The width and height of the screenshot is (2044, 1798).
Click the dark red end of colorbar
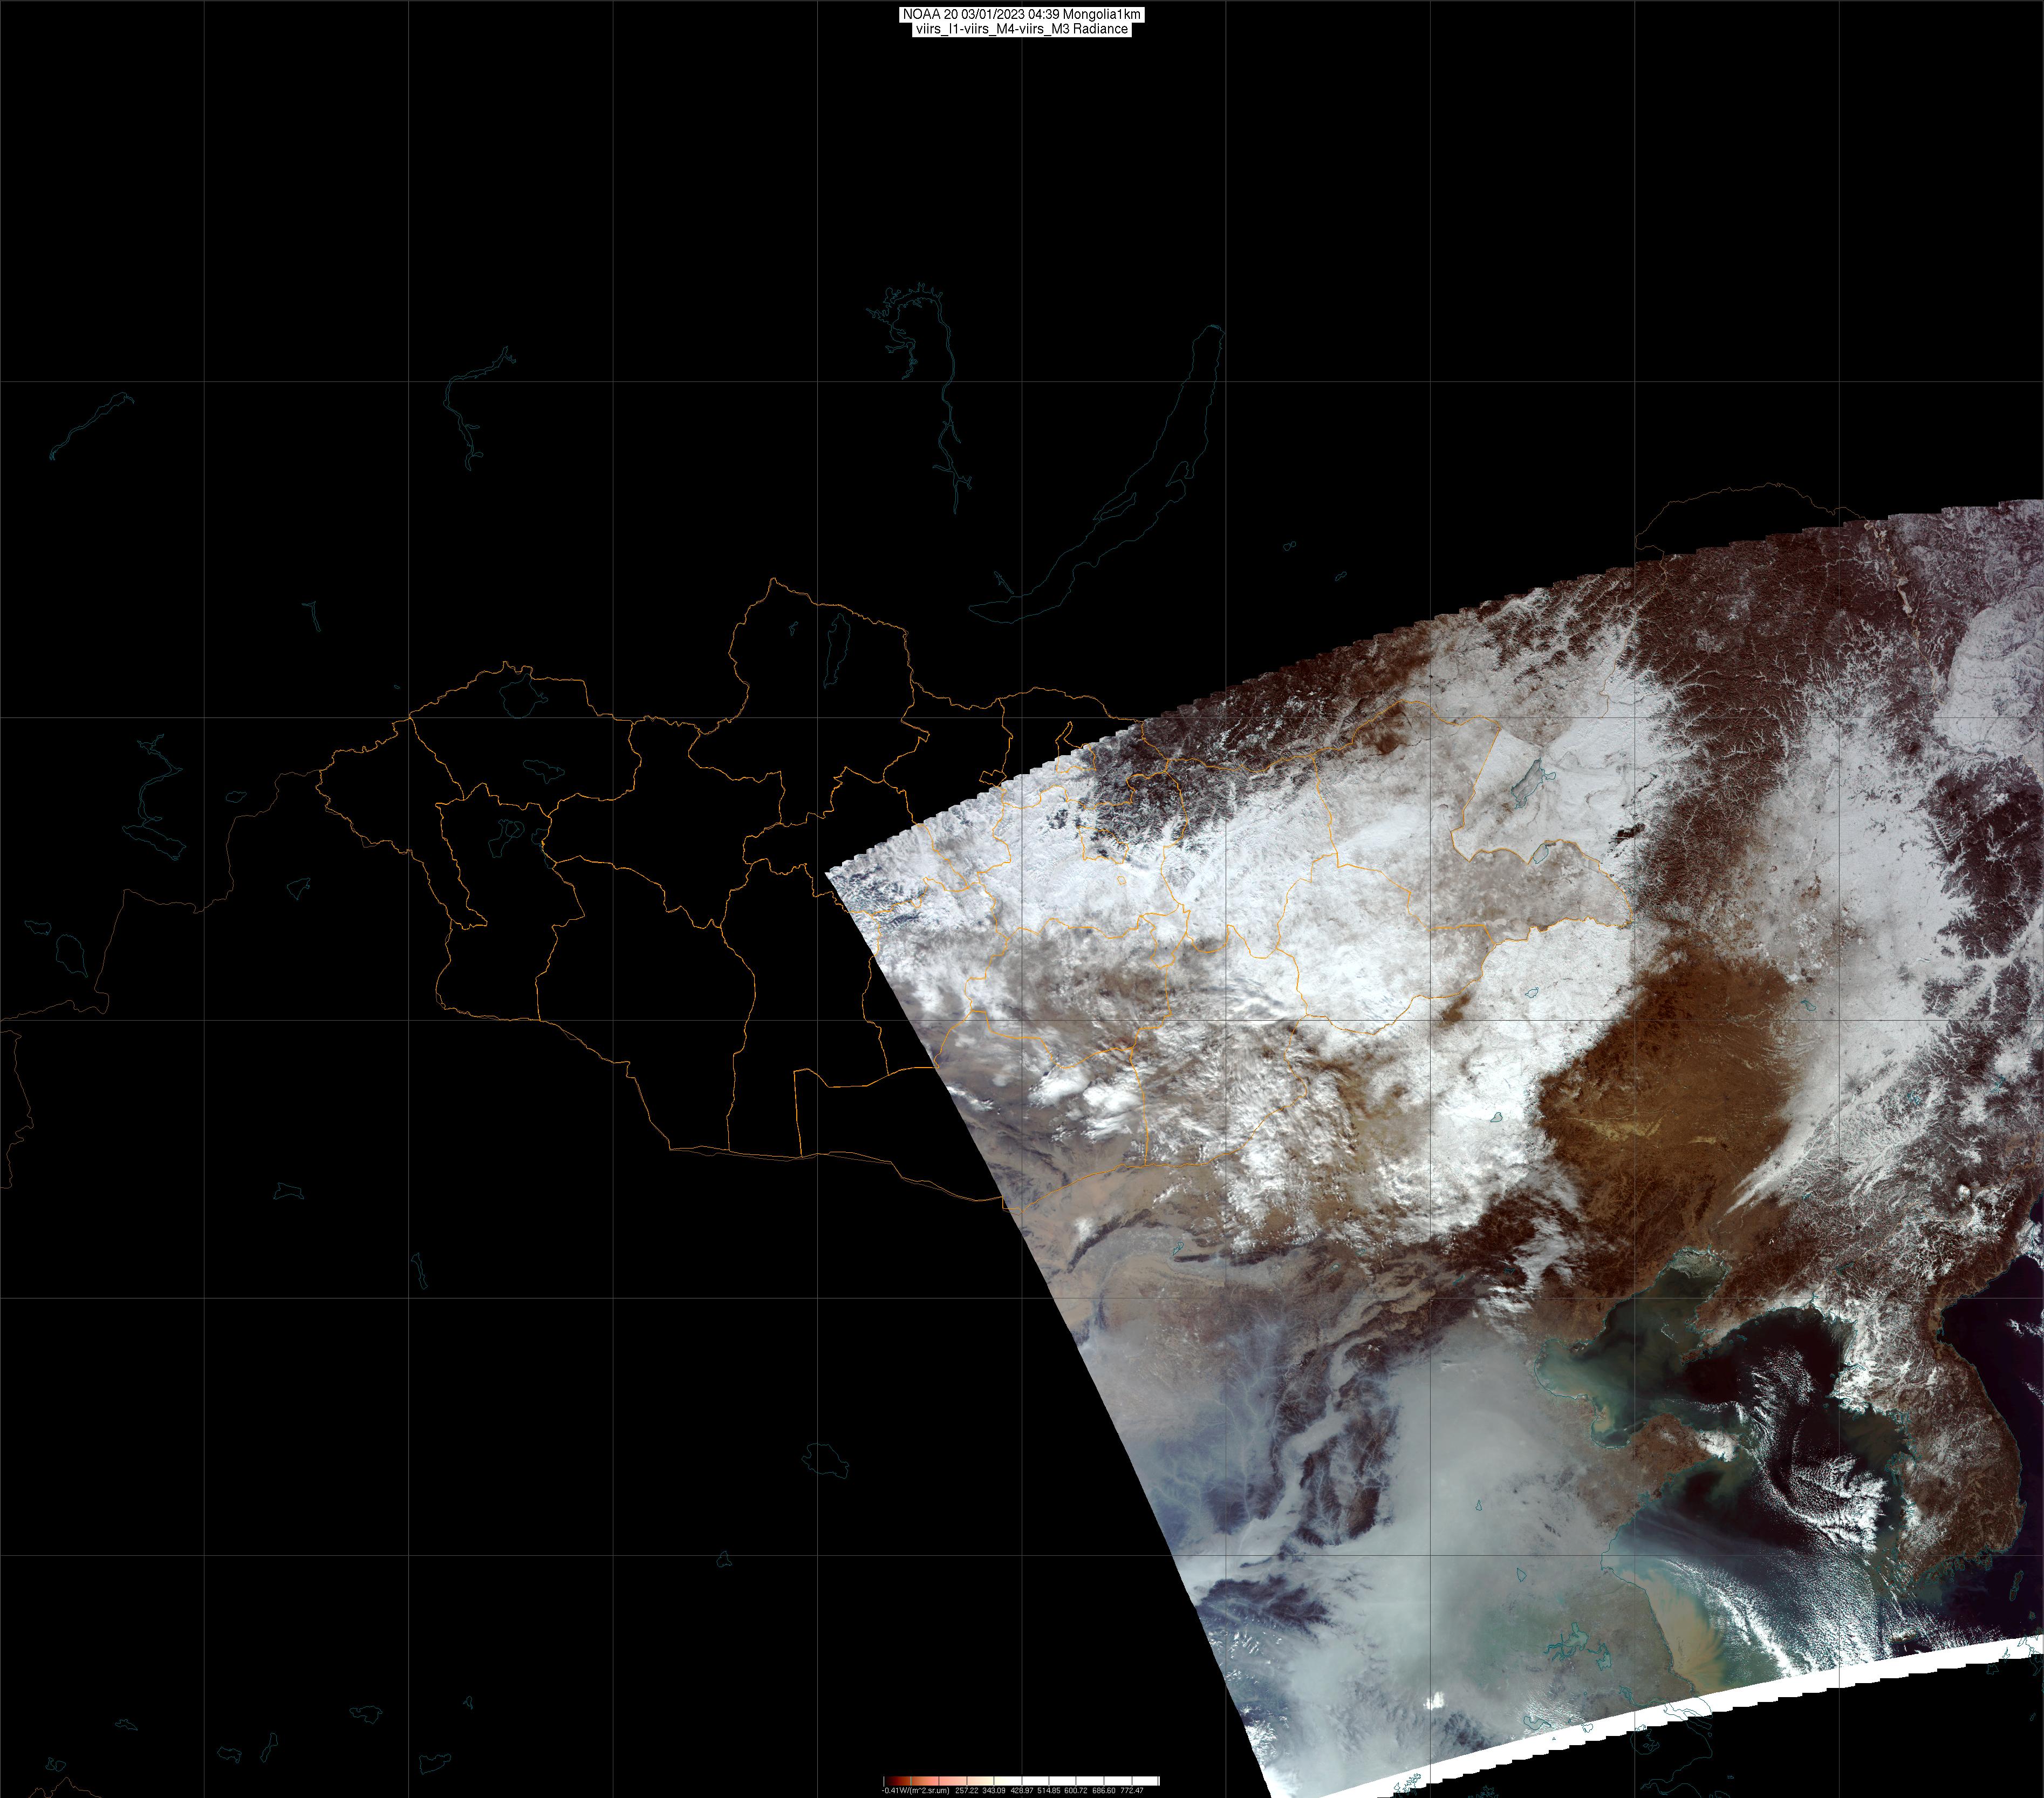click(888, 1781)
